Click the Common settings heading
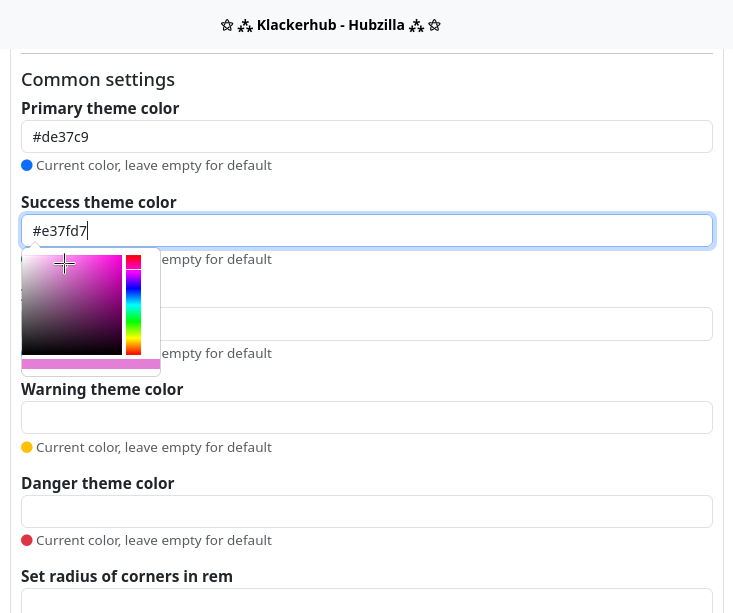 pos(98,80)
